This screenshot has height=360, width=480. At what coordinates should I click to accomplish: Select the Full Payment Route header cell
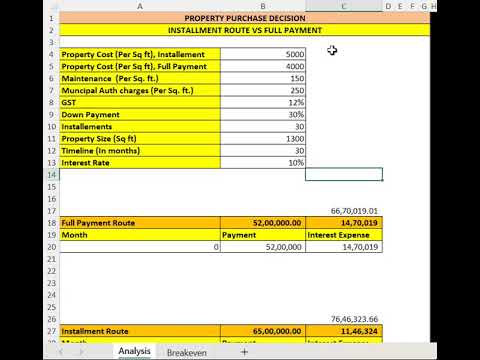(140, 223)
